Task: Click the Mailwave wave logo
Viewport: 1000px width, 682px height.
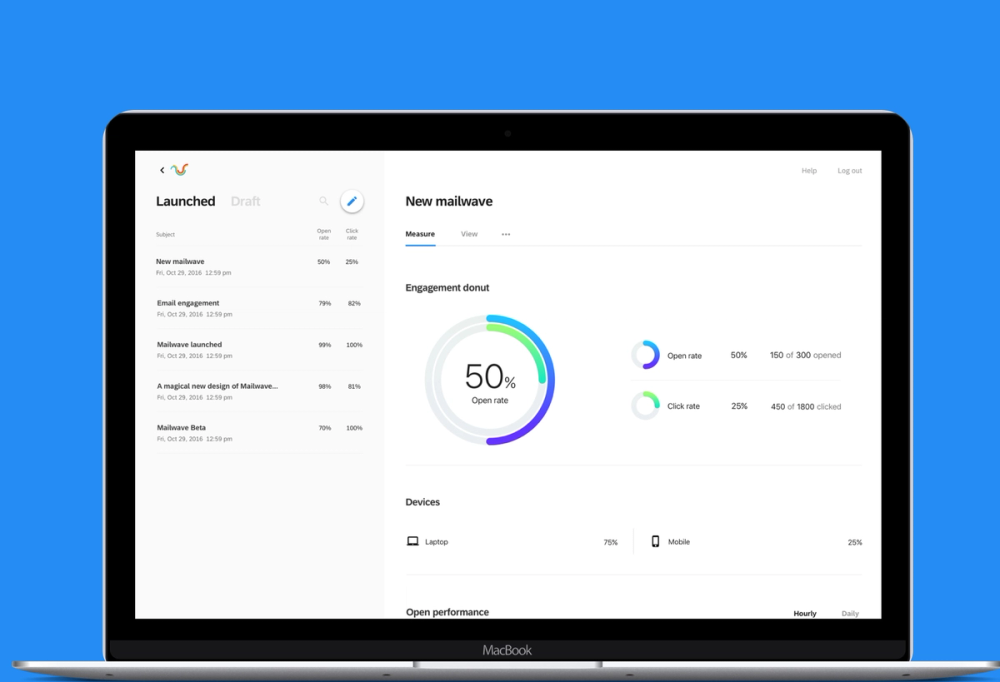Action: [x=179, y=169]
